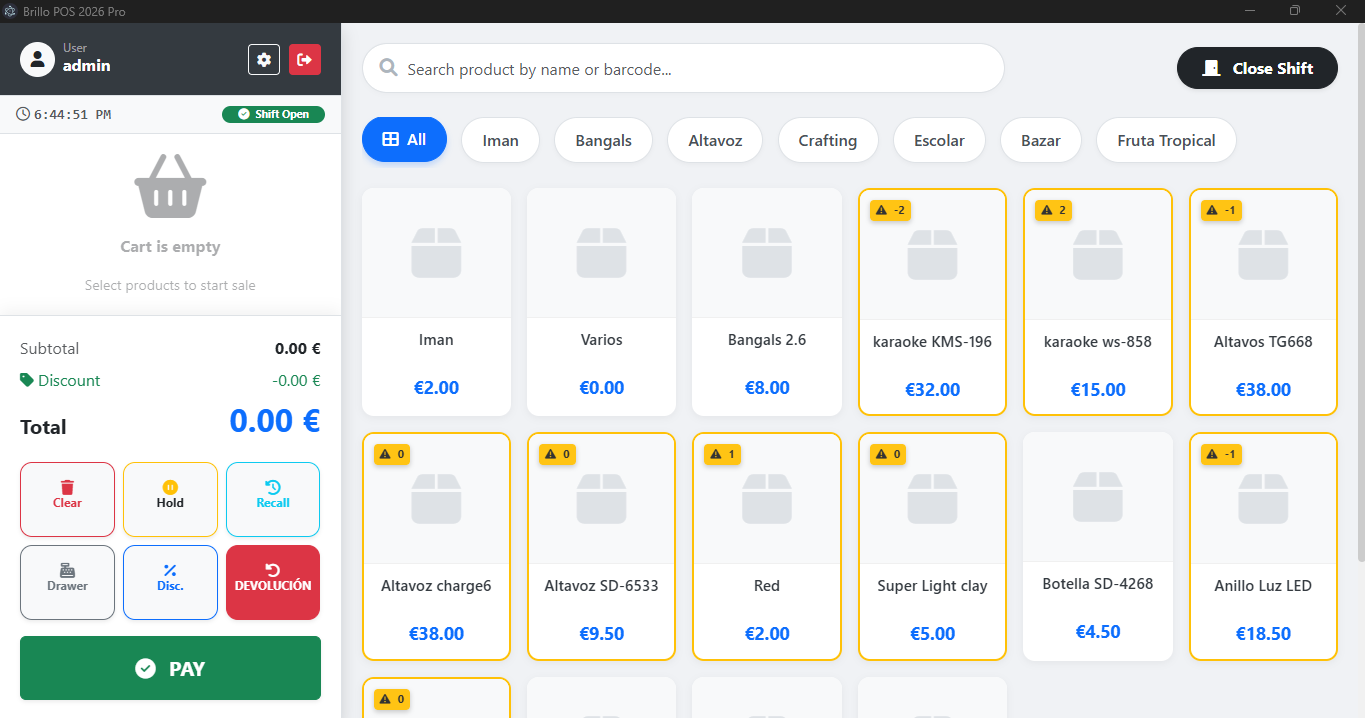Start a return with DEVOLUCIÓN button
This screenshot has width=1365, height=718.
pyautogui.click(x=273, y=582)
